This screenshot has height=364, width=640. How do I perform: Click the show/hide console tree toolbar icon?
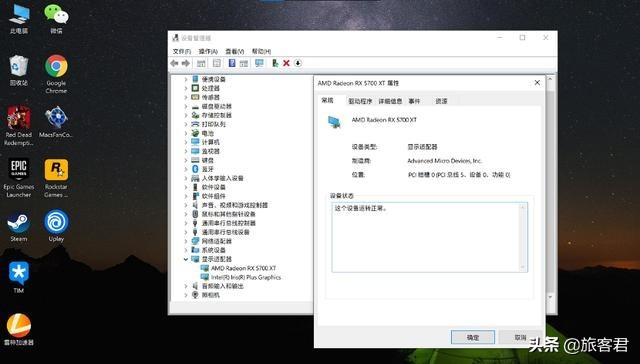point(201,63)
